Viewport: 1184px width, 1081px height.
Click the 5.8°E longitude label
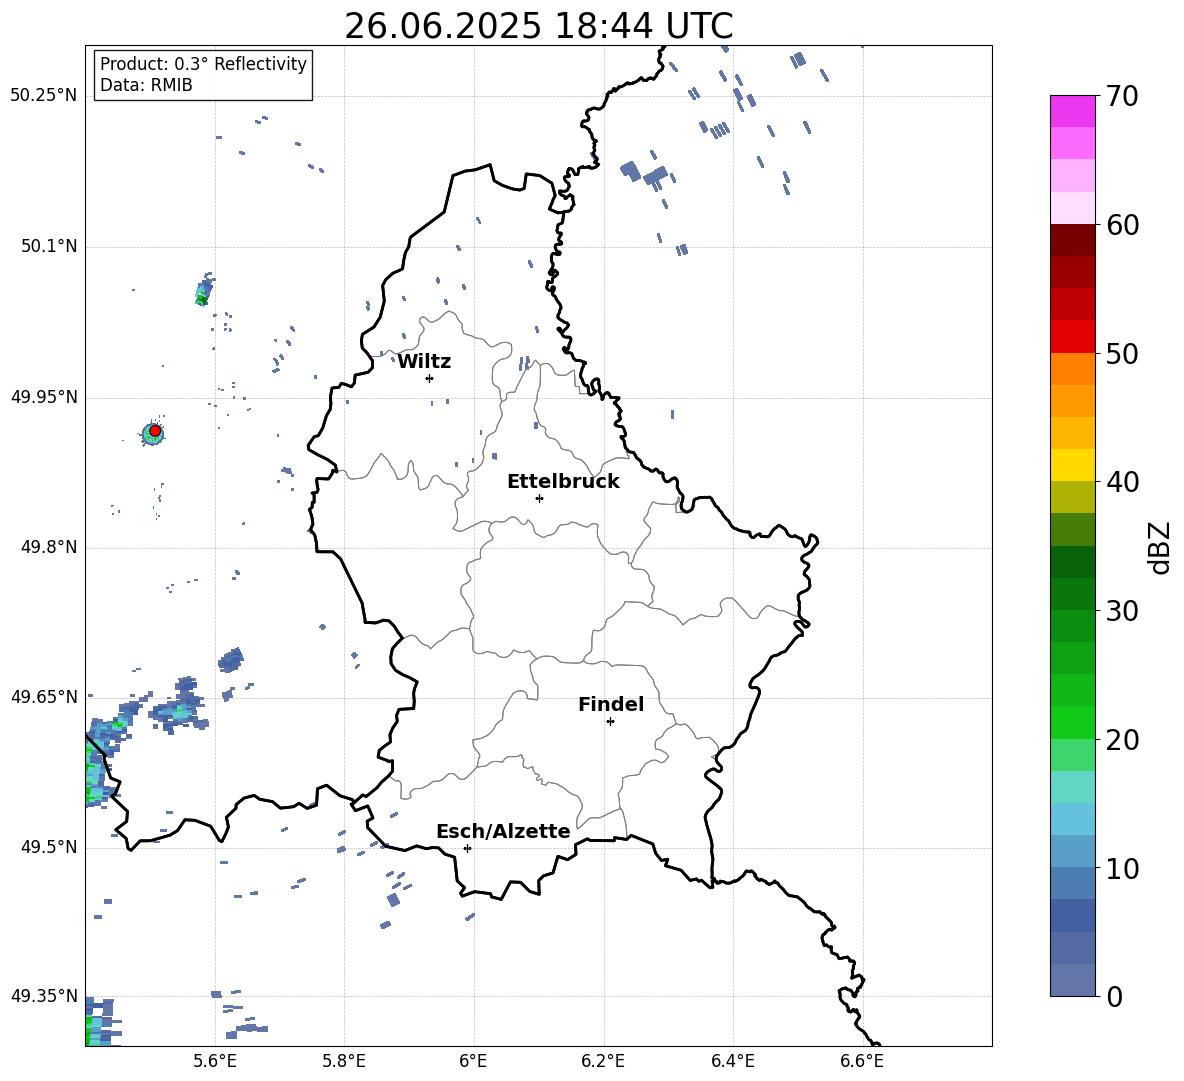pyautogui.click(x=344, y=1061)
